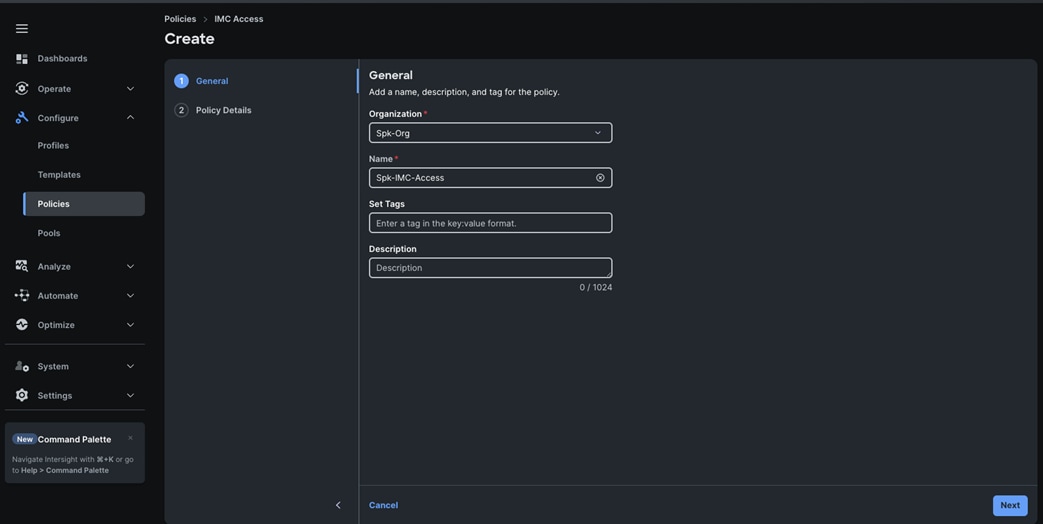Click the Next button
Screen dimensions: 1043x524
[1010, 505]
